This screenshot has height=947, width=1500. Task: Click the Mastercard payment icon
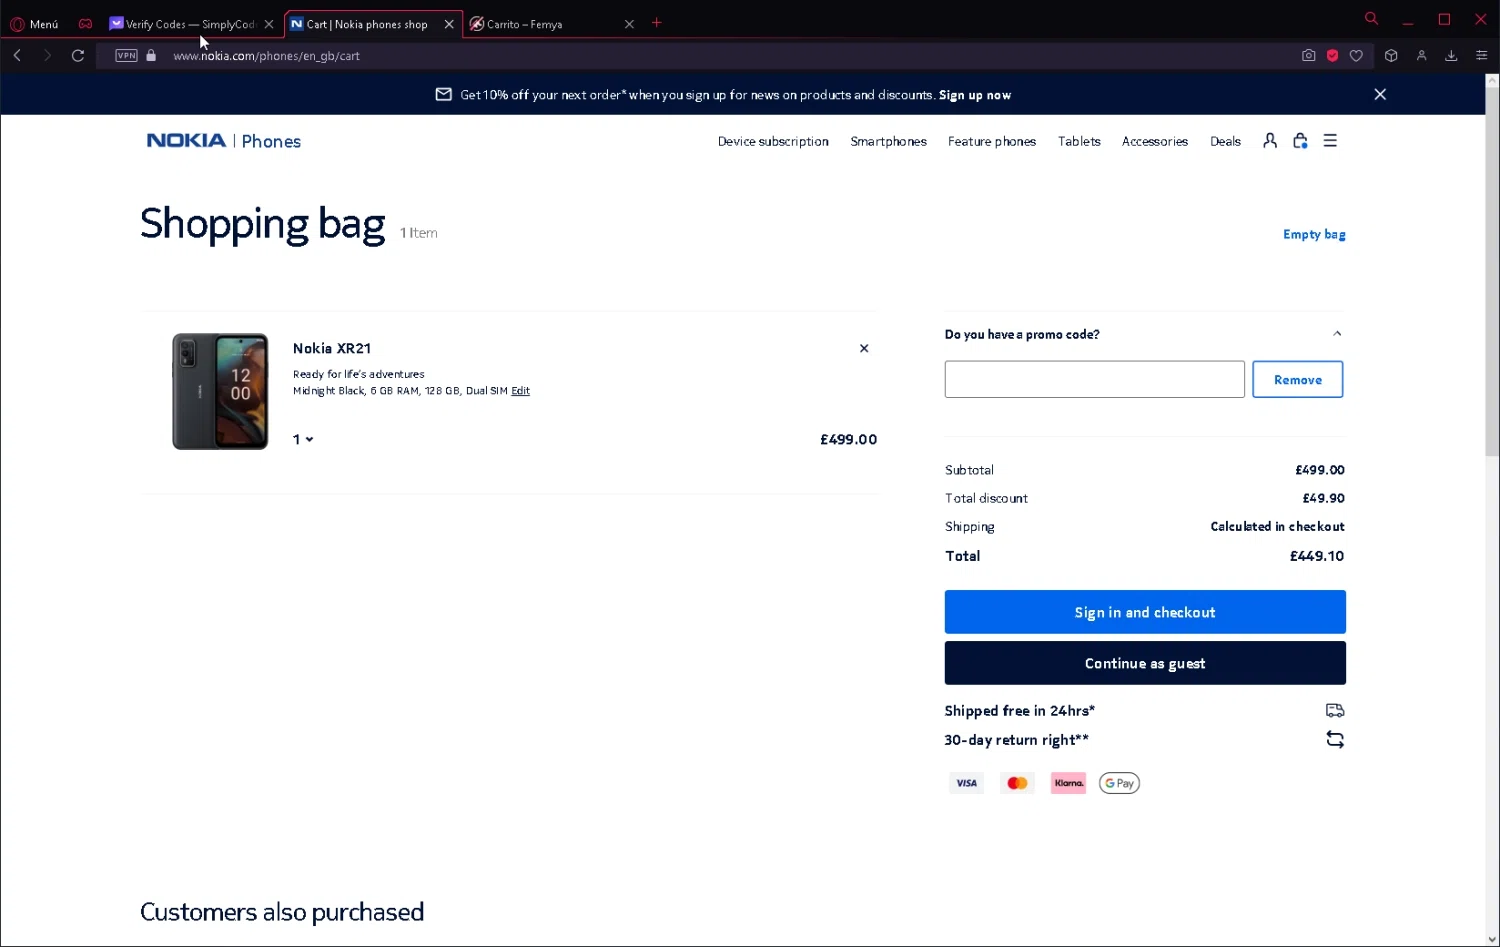tap(1017, 783)
